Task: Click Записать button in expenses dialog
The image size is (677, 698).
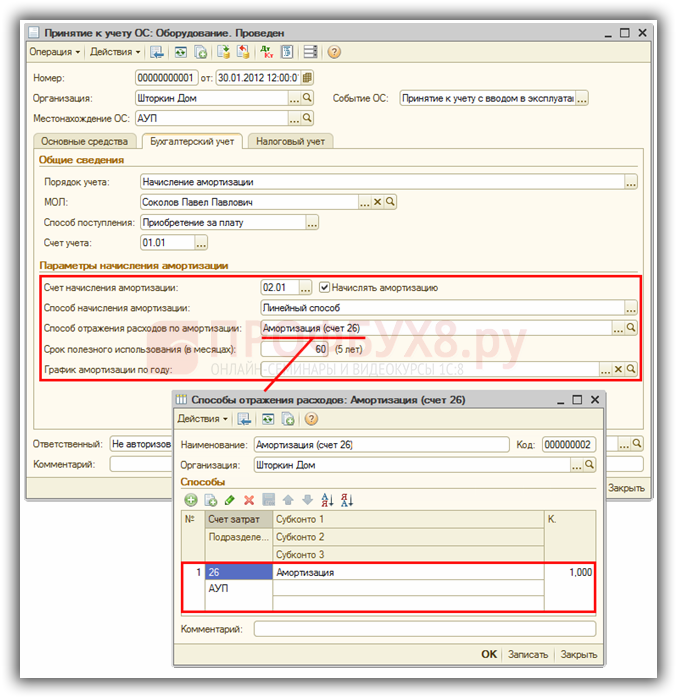Action: (x=528, y=654)
